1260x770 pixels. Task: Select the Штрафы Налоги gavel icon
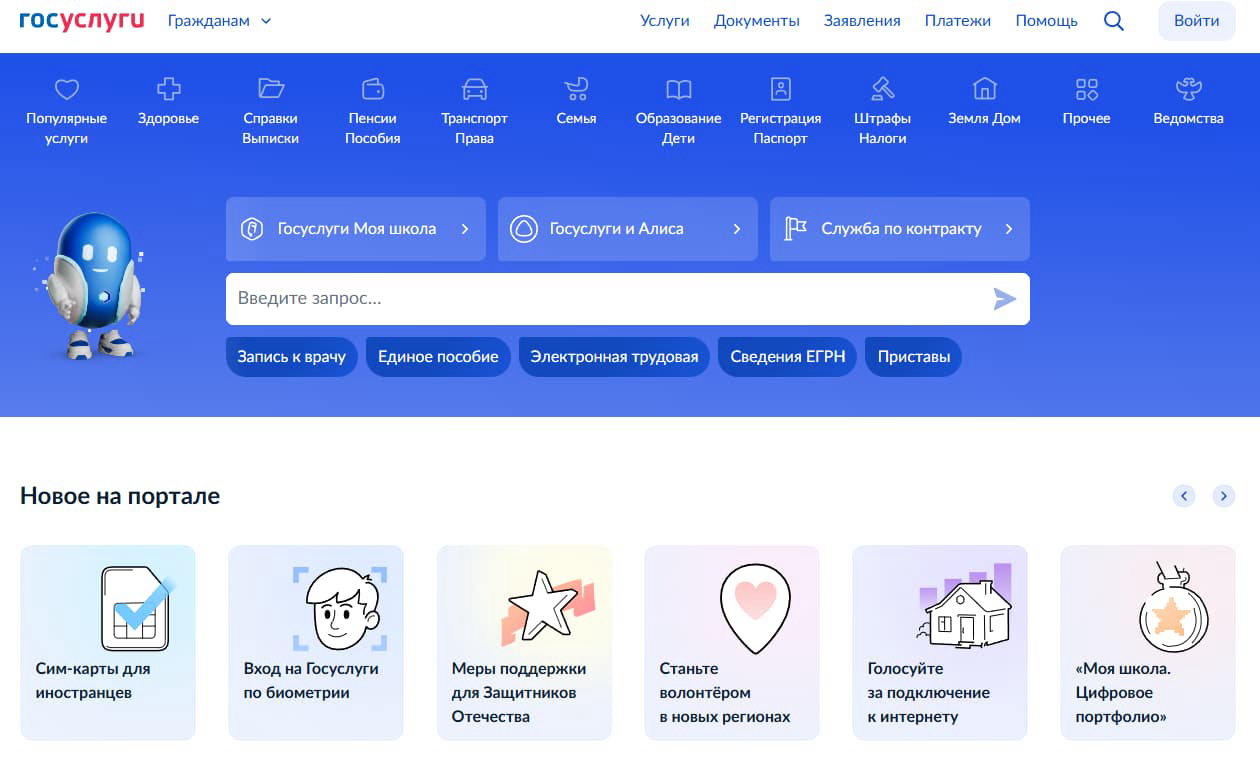pyautogui.click(x=882, y=90)
